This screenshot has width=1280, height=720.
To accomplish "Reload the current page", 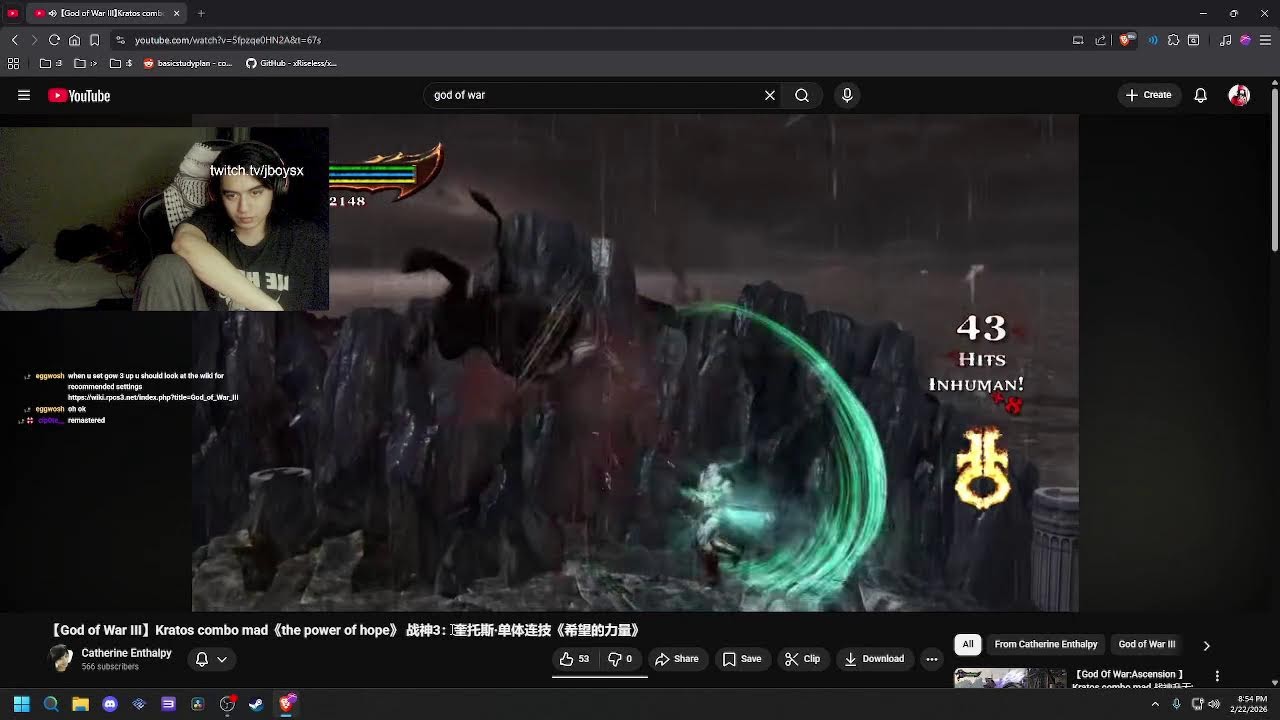I will 54,40.
